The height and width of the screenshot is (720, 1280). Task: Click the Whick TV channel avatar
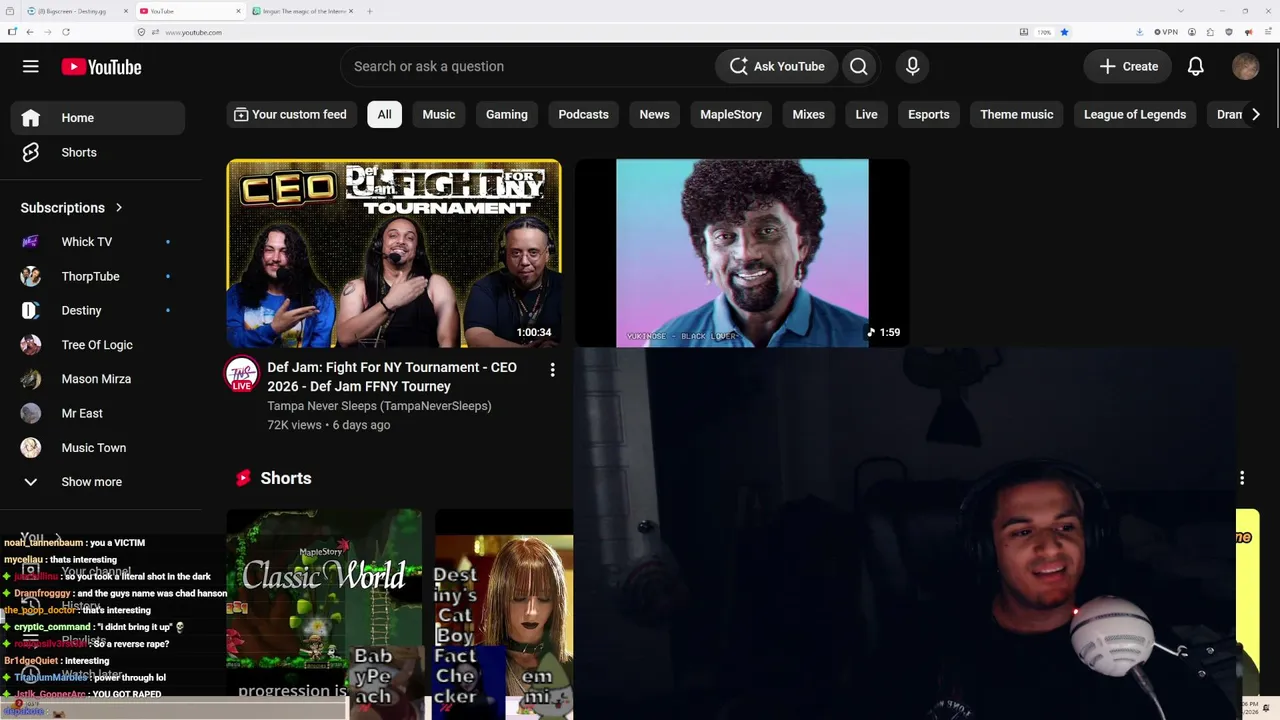[30, 242]
